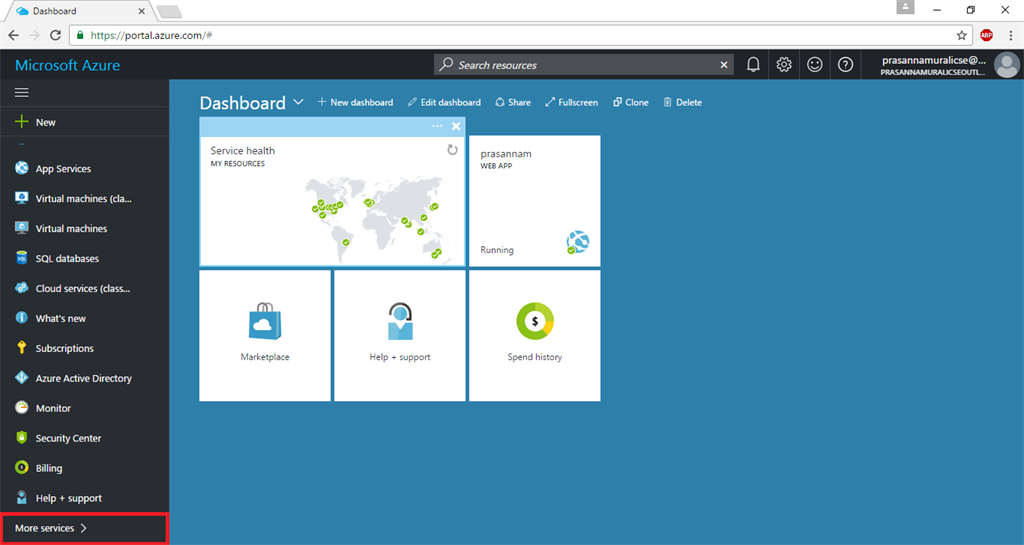
Task: Open Service health tile ellipsis menu
Action: pyautogui.click(x=437, y=126)
